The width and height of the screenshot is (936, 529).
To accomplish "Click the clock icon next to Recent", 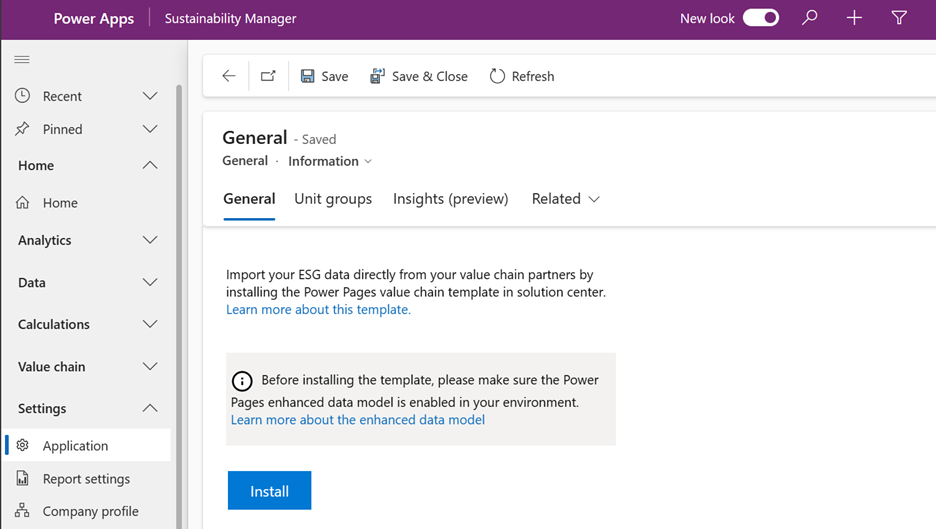I will (x=22, y=96).
